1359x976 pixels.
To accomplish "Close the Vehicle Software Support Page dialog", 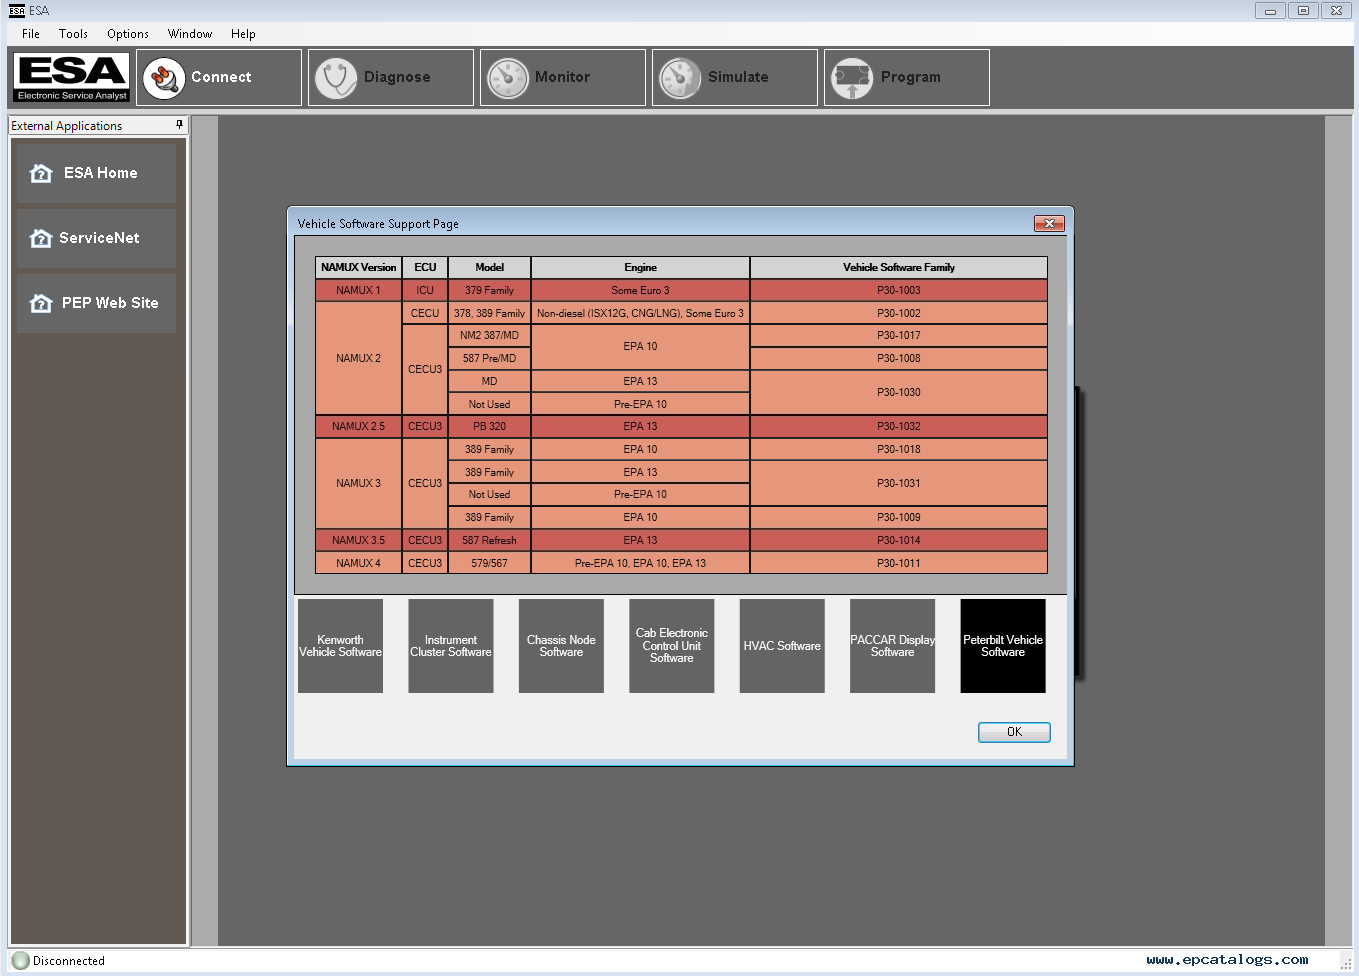I will pyautogui.click(x=1049, y=223).
